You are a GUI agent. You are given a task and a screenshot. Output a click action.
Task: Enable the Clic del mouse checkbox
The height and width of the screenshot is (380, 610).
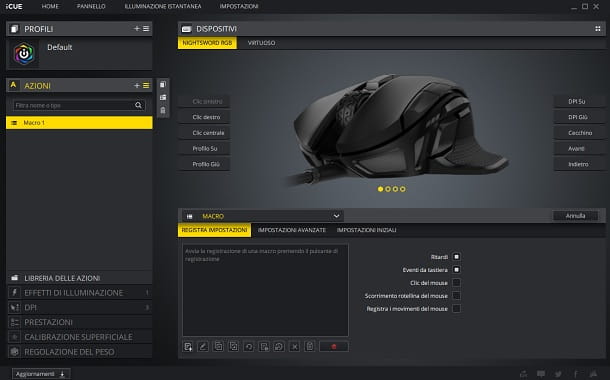(456, 283)
